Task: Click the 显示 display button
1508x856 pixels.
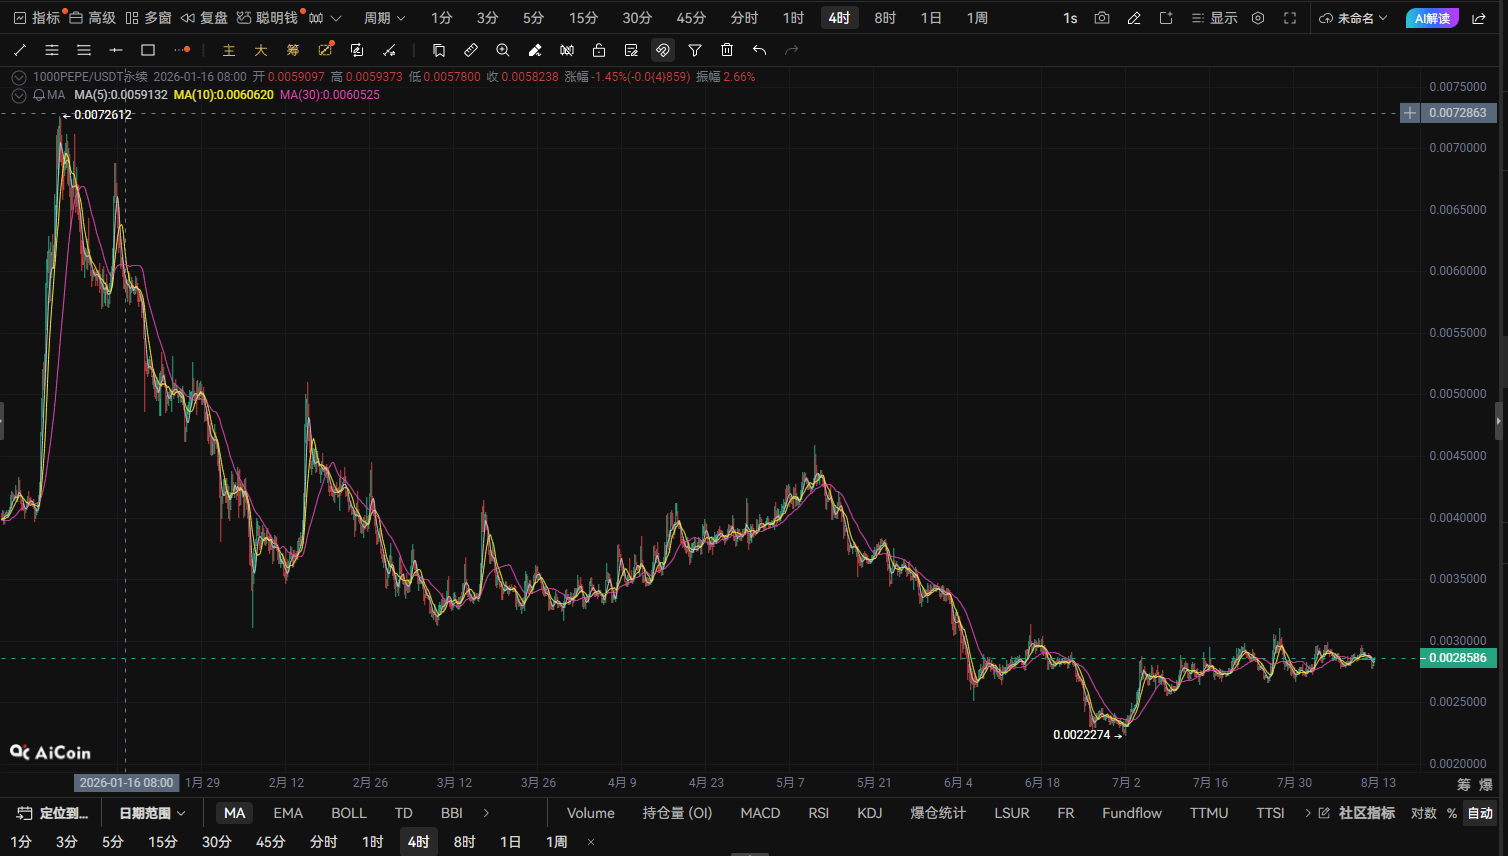Action: click(1214, 18)
